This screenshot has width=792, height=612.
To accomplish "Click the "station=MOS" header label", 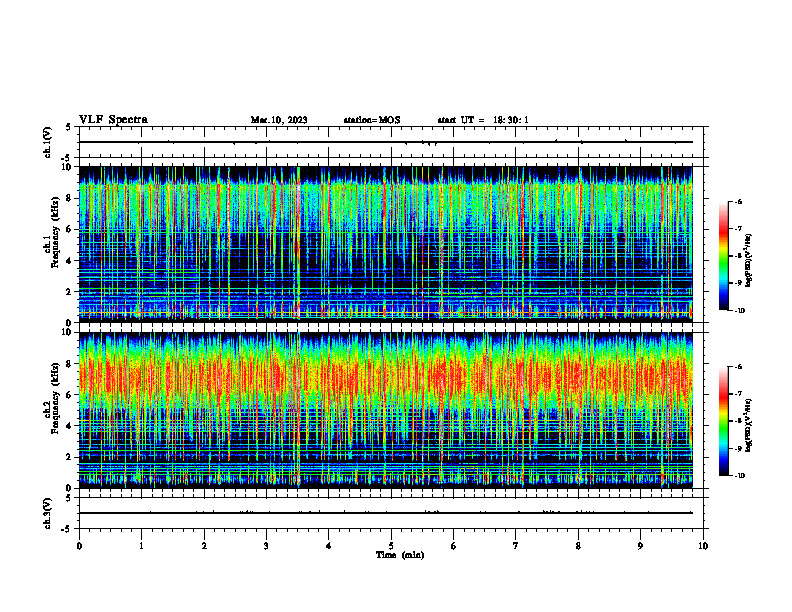I will (372, 120).
